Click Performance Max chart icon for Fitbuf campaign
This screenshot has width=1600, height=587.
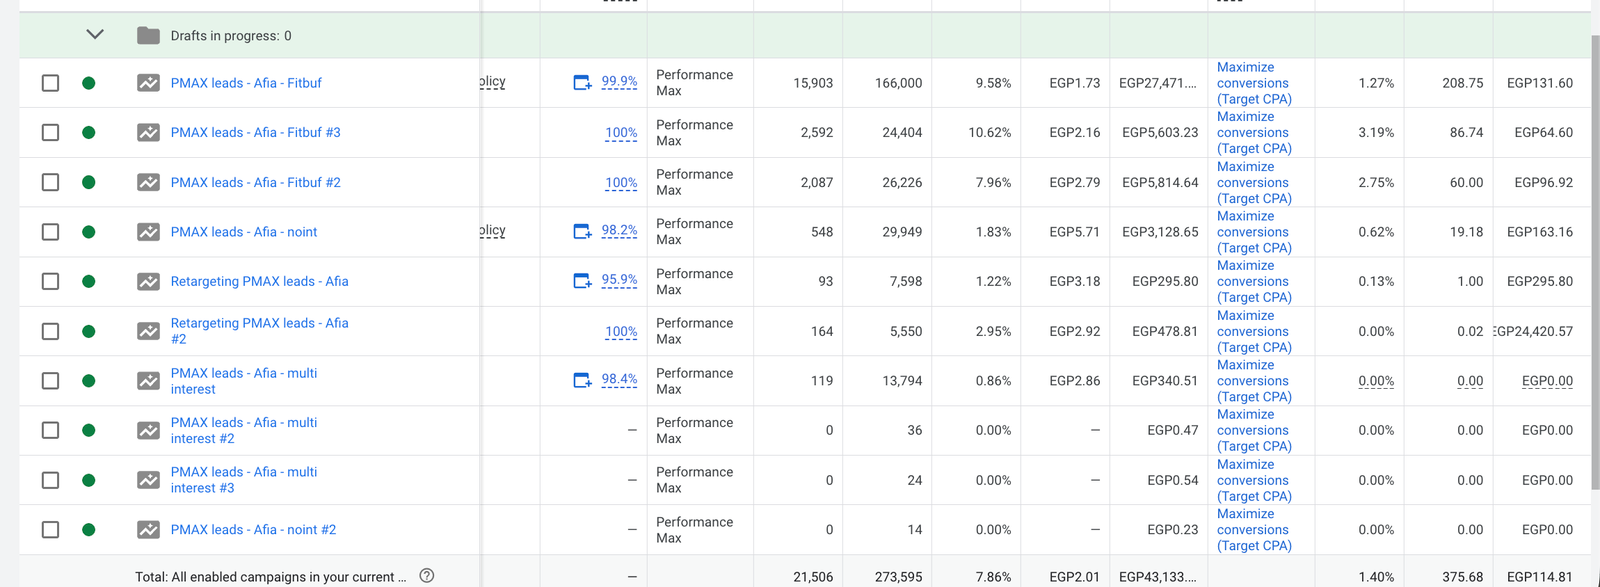coord(148,83)
